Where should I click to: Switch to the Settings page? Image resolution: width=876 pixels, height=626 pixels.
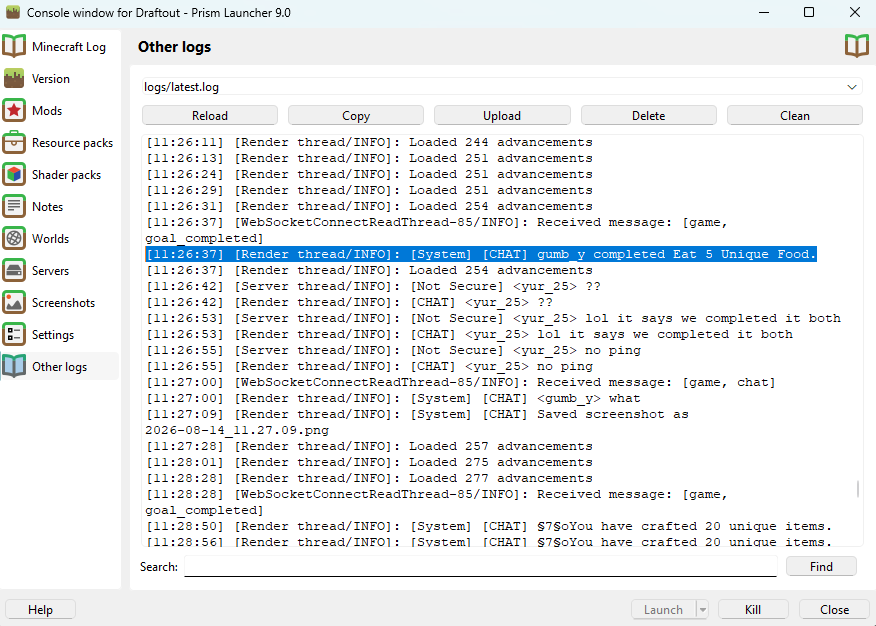[x=60, y=334]
